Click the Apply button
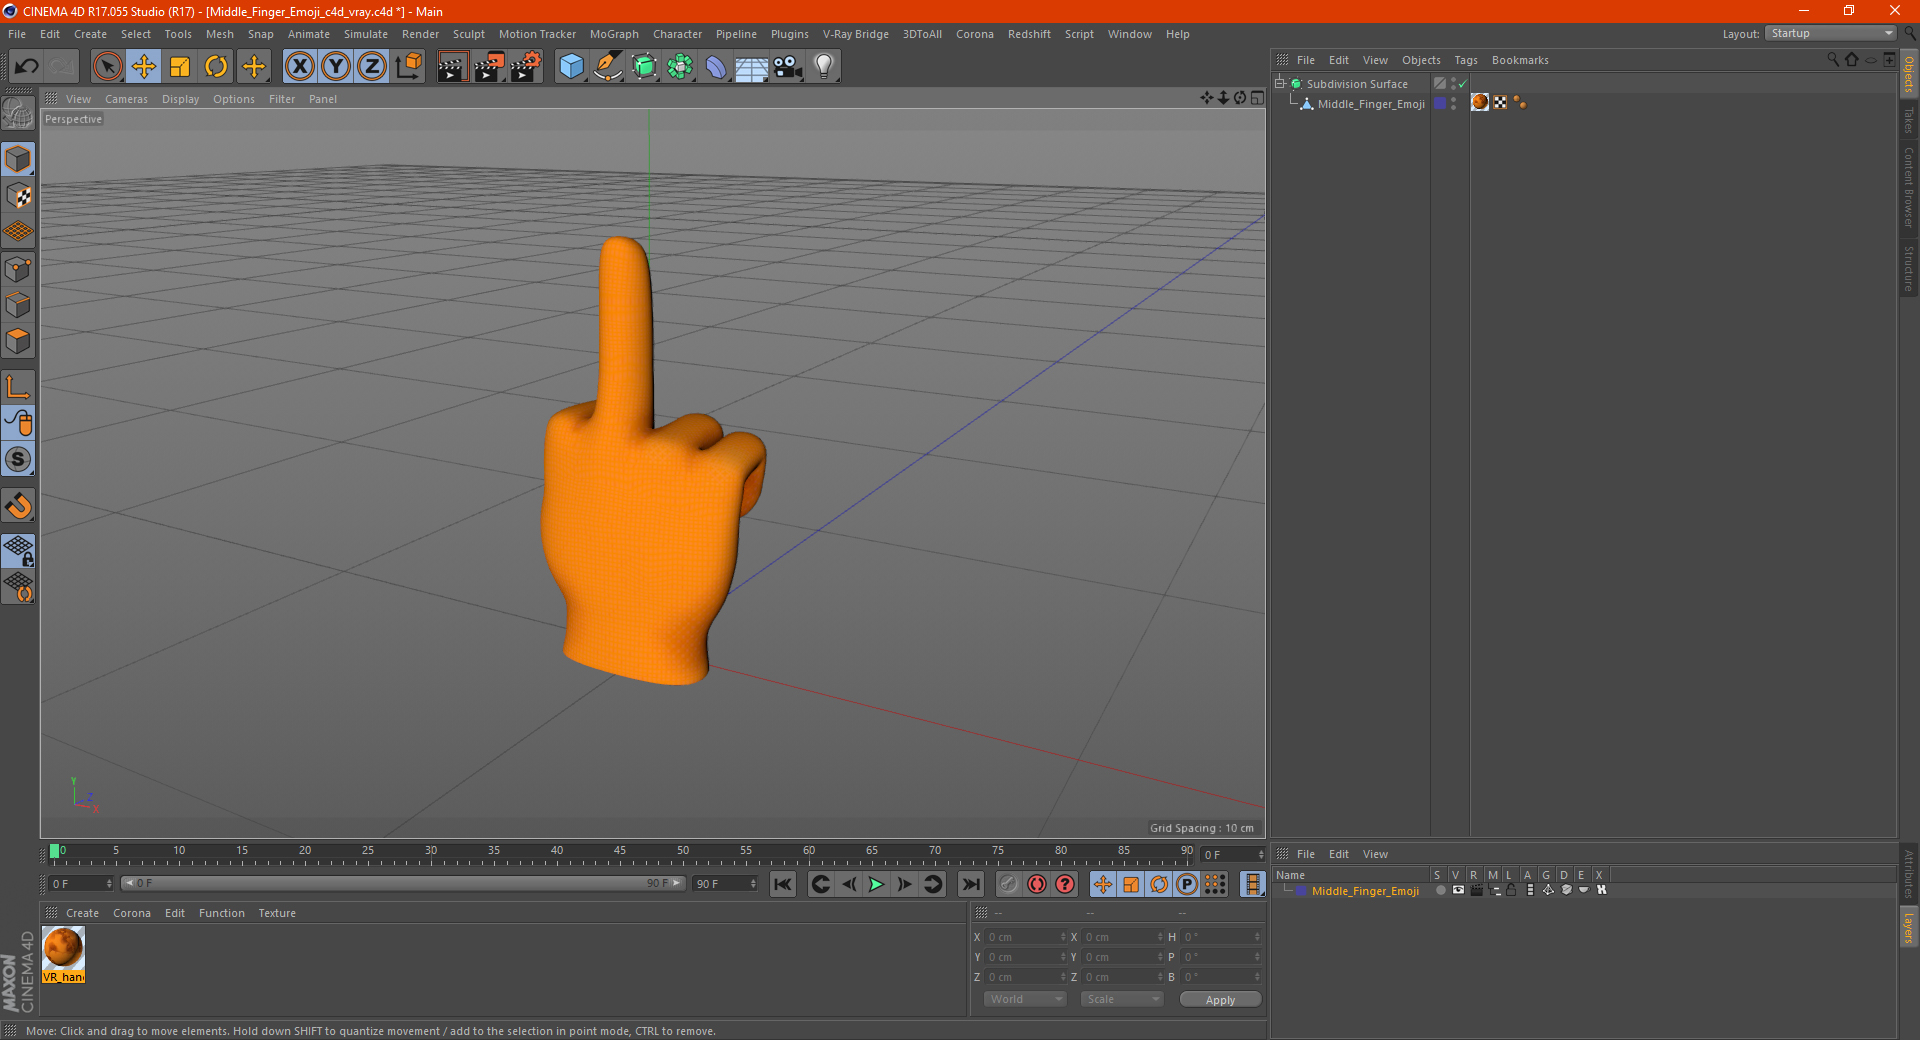This screenshot has height=1040, width=1920. point(1220,1000)
